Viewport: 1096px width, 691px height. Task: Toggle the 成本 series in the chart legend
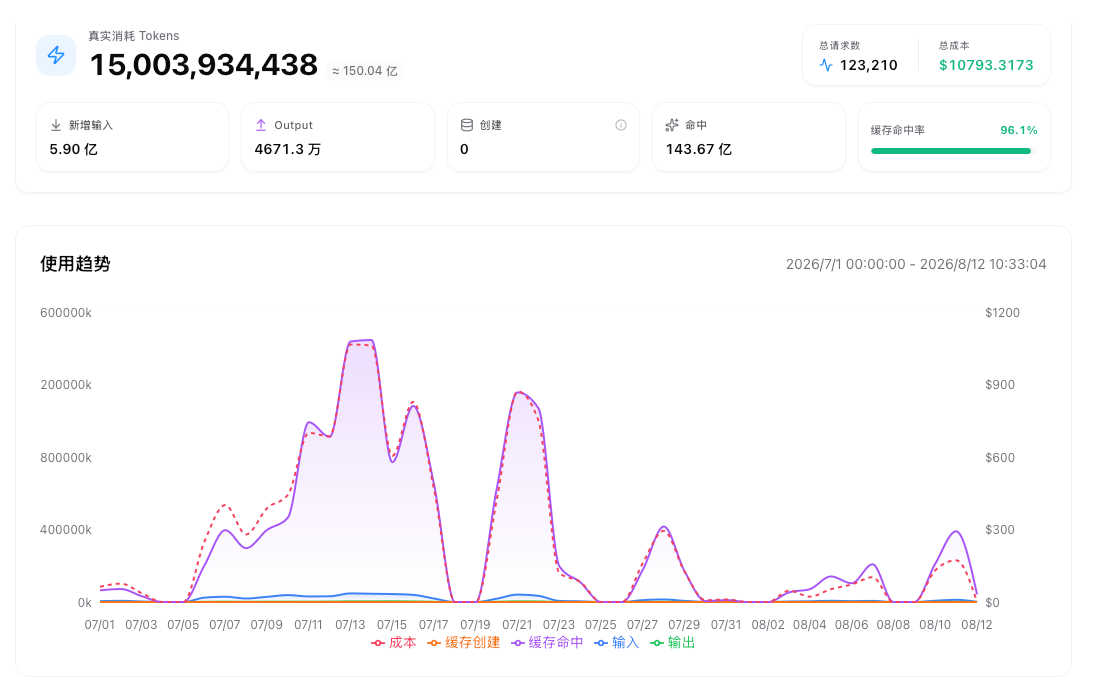[x=394, y=643]
